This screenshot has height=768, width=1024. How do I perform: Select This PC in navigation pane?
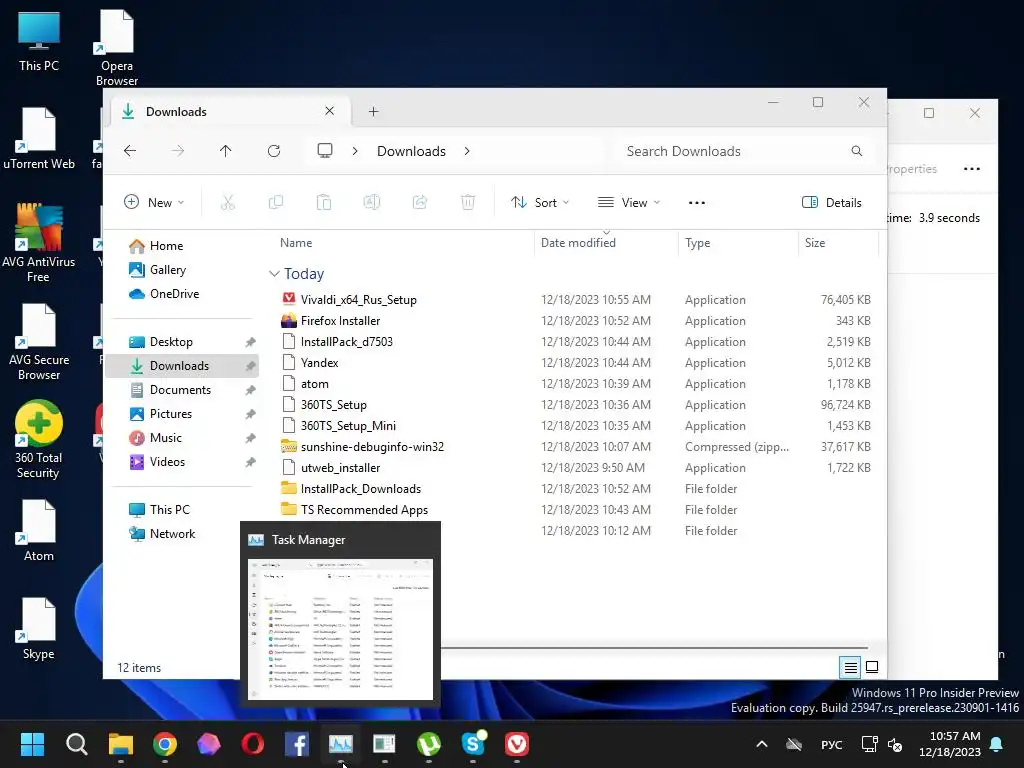pos(159,509)
